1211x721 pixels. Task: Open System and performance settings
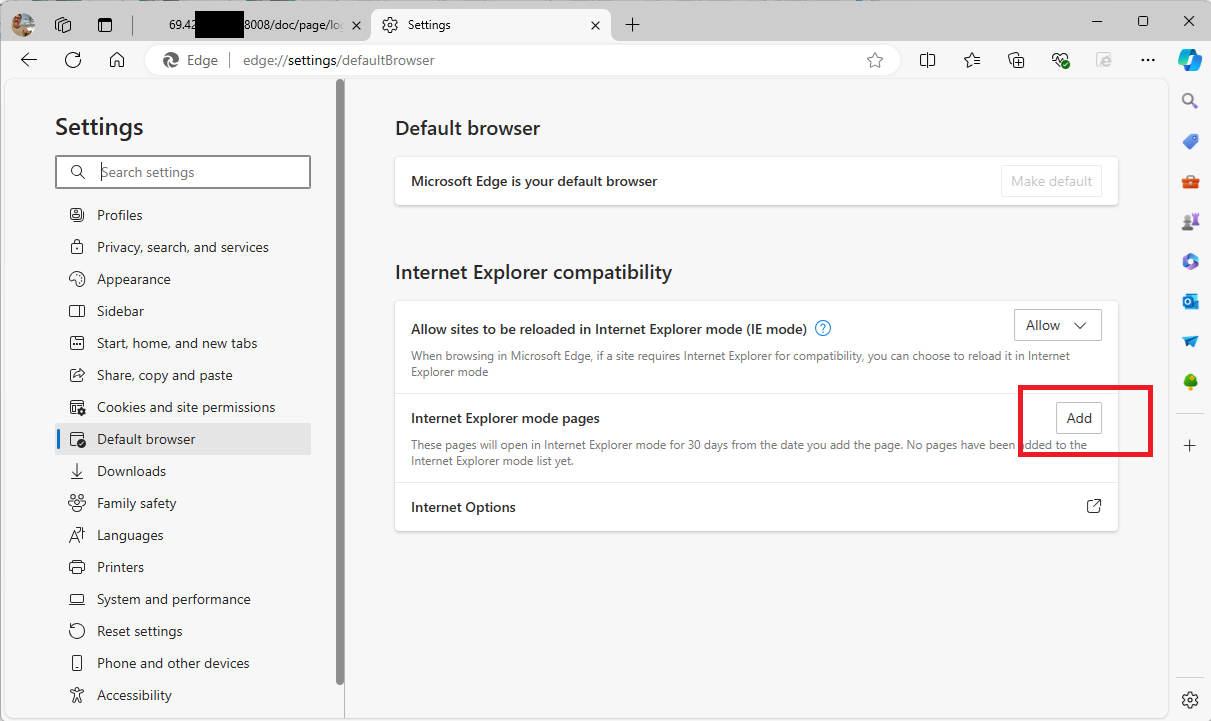point(183,599)
